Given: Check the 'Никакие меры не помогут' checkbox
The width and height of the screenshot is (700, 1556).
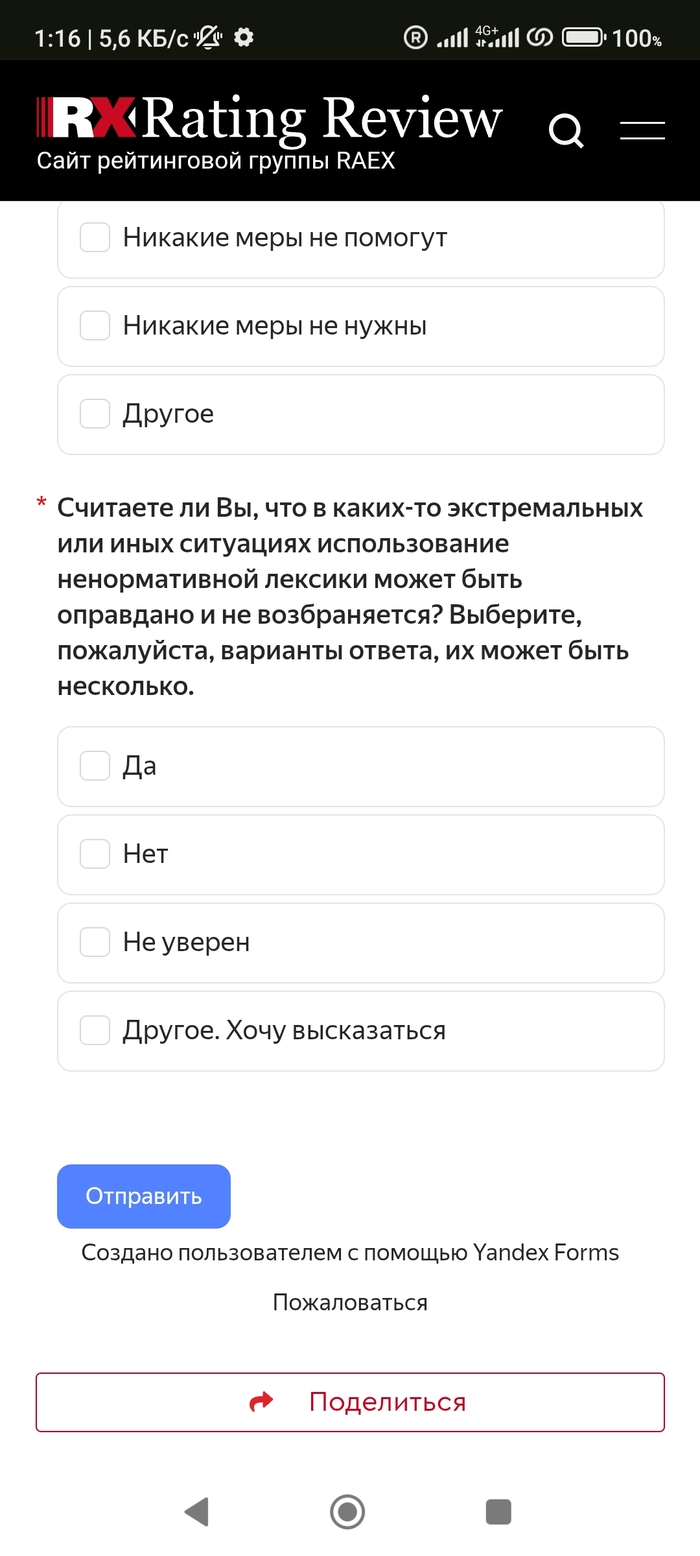Looking at the screenshot, I should coord(95,238).
